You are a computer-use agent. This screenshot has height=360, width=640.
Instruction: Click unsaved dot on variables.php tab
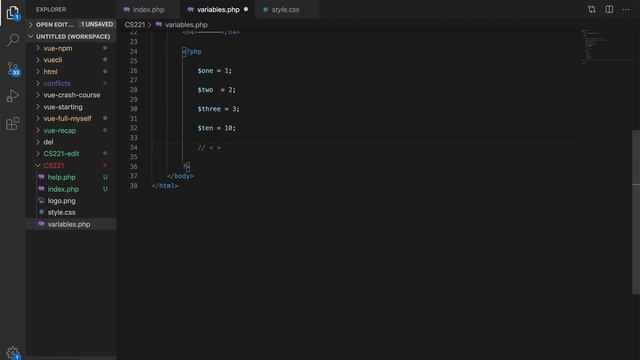click(246, 9)
